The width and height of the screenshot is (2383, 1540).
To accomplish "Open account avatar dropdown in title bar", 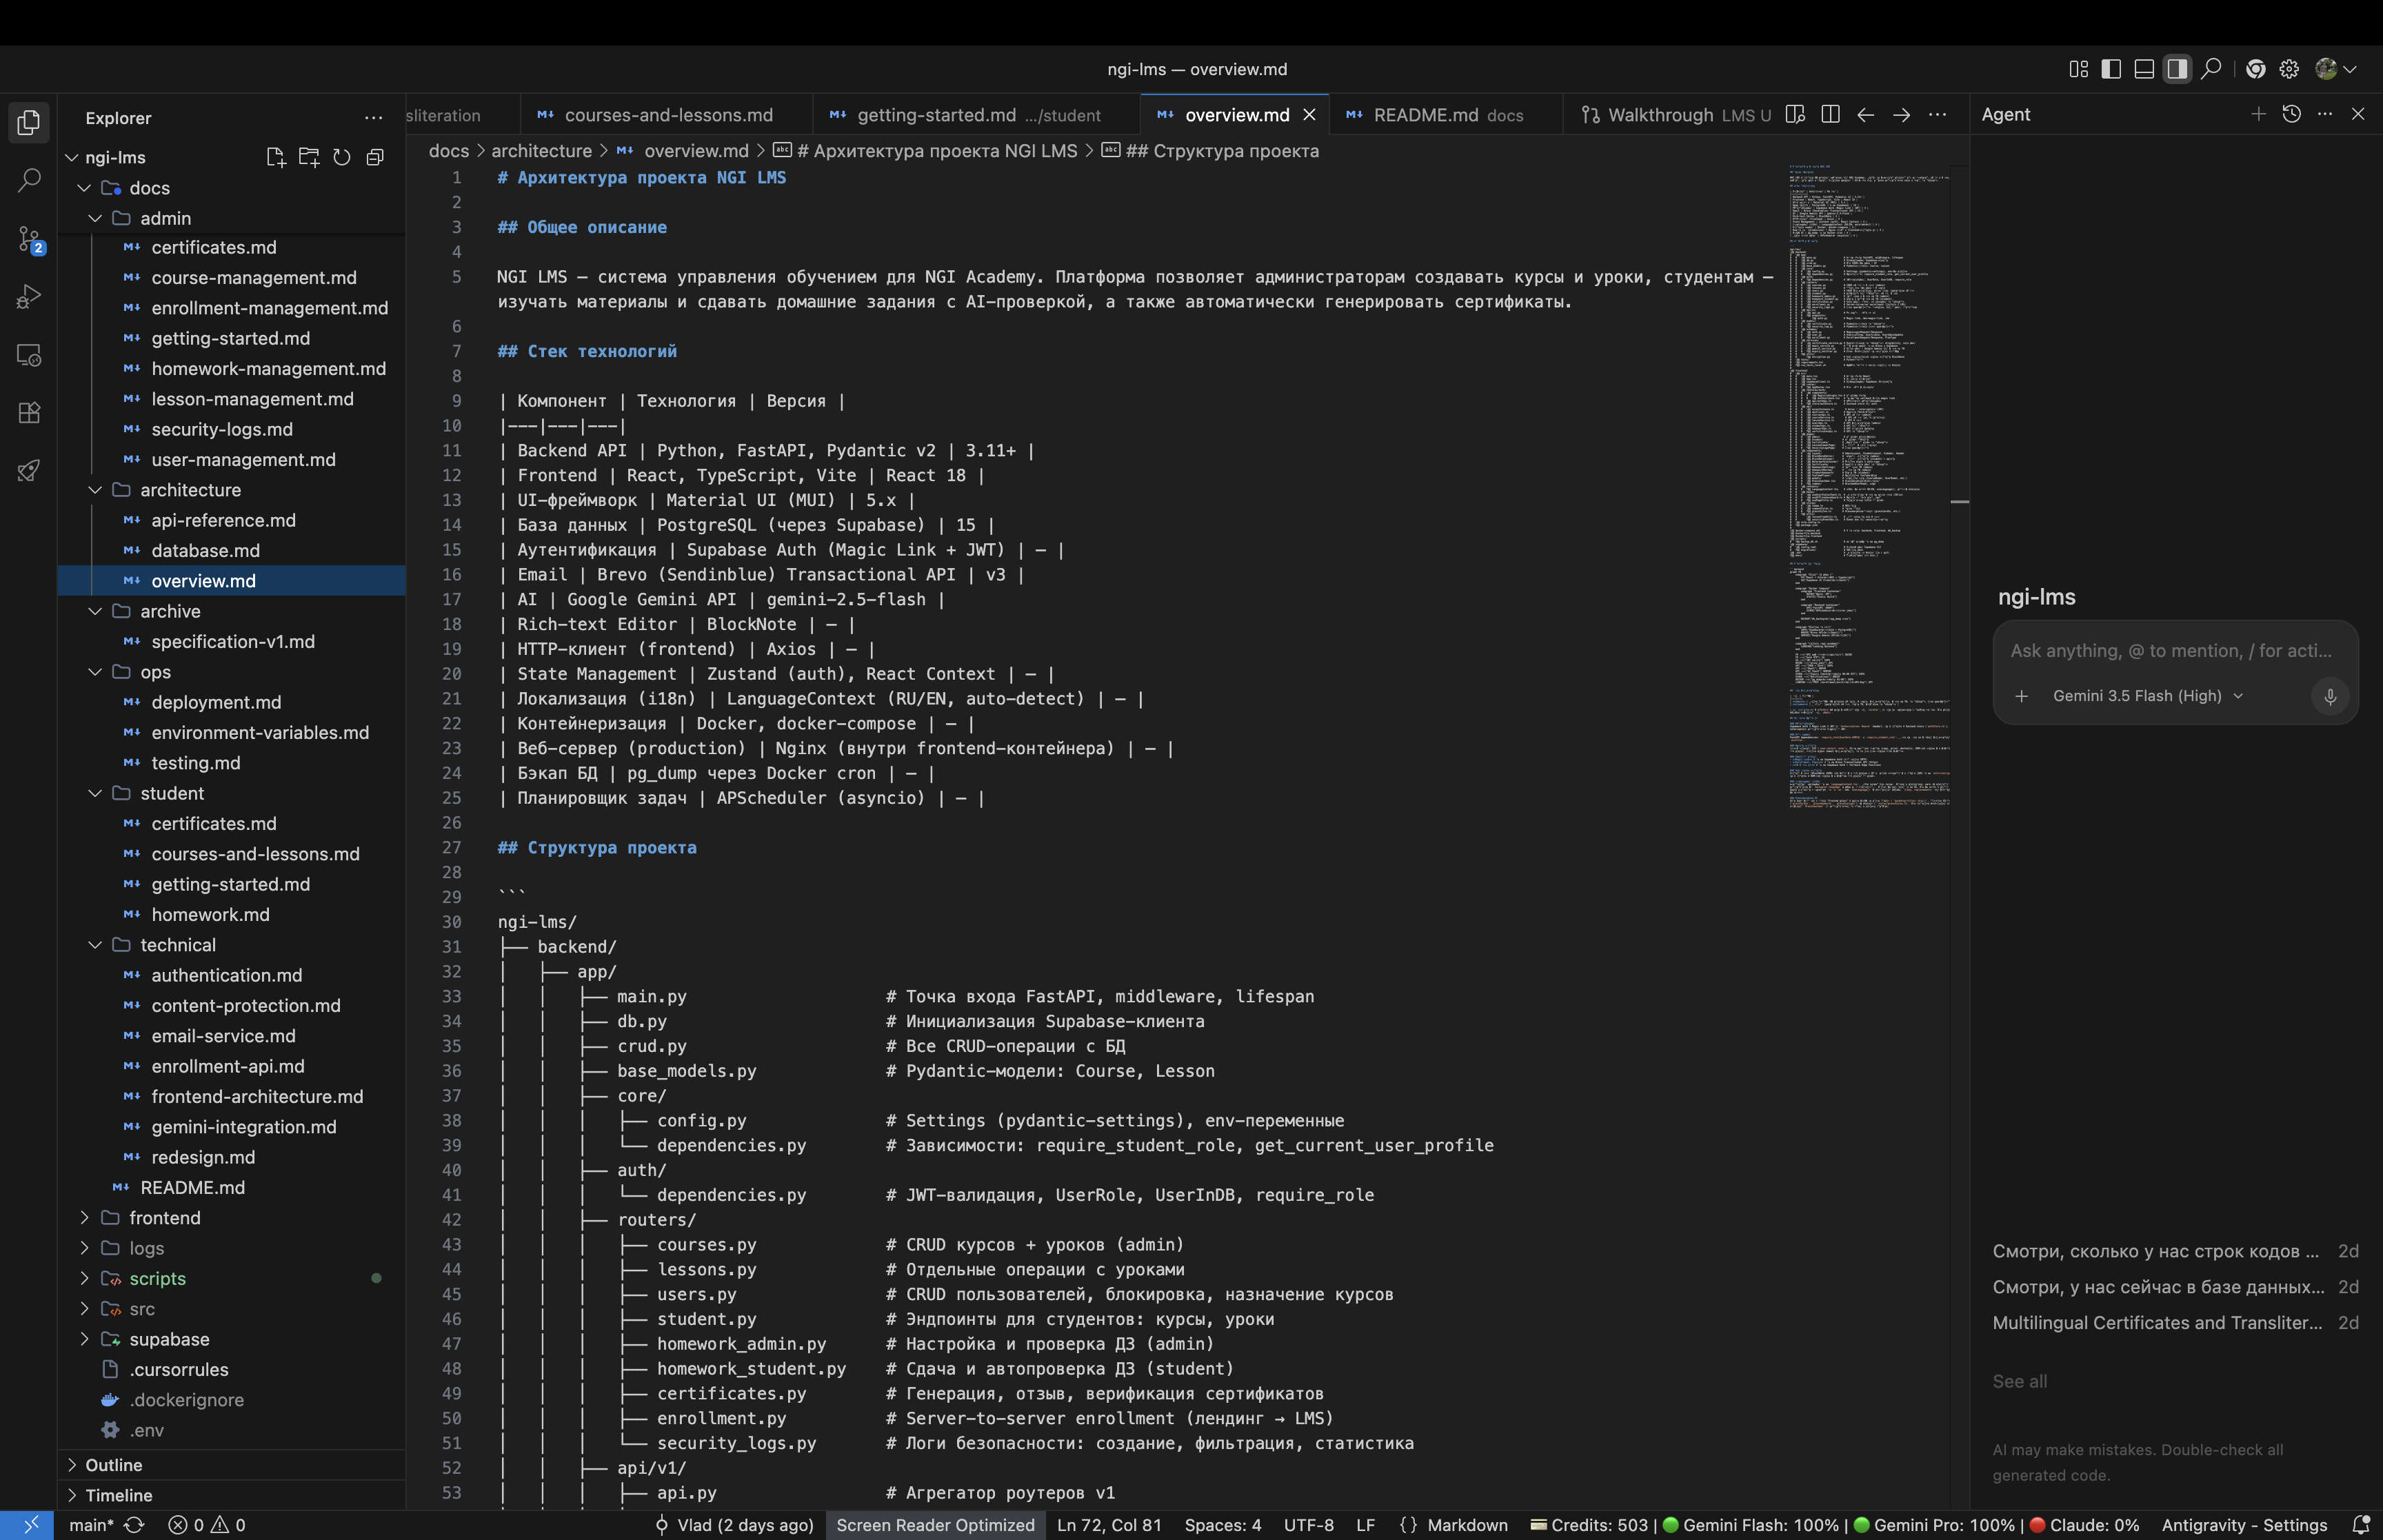I will click(x=2337, y=69).
